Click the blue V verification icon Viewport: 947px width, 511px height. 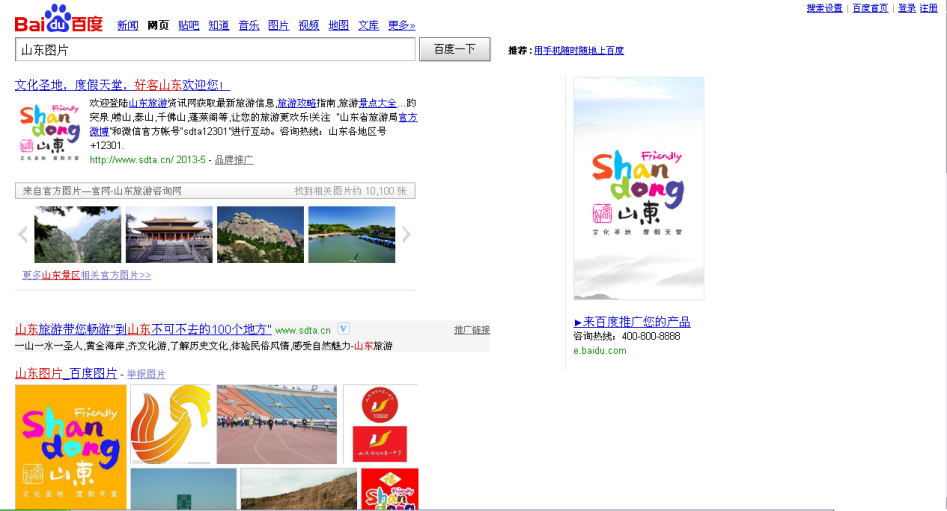343,329
